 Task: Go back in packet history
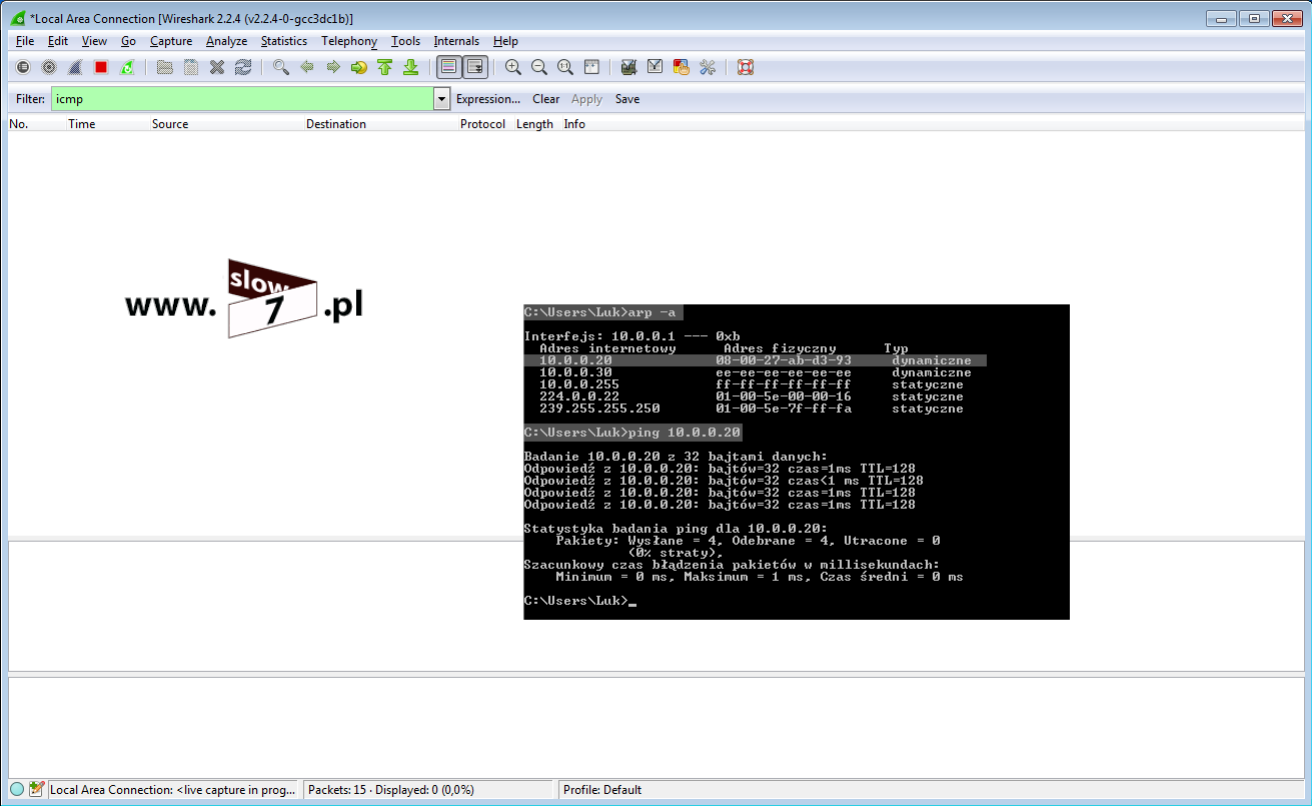307,67
